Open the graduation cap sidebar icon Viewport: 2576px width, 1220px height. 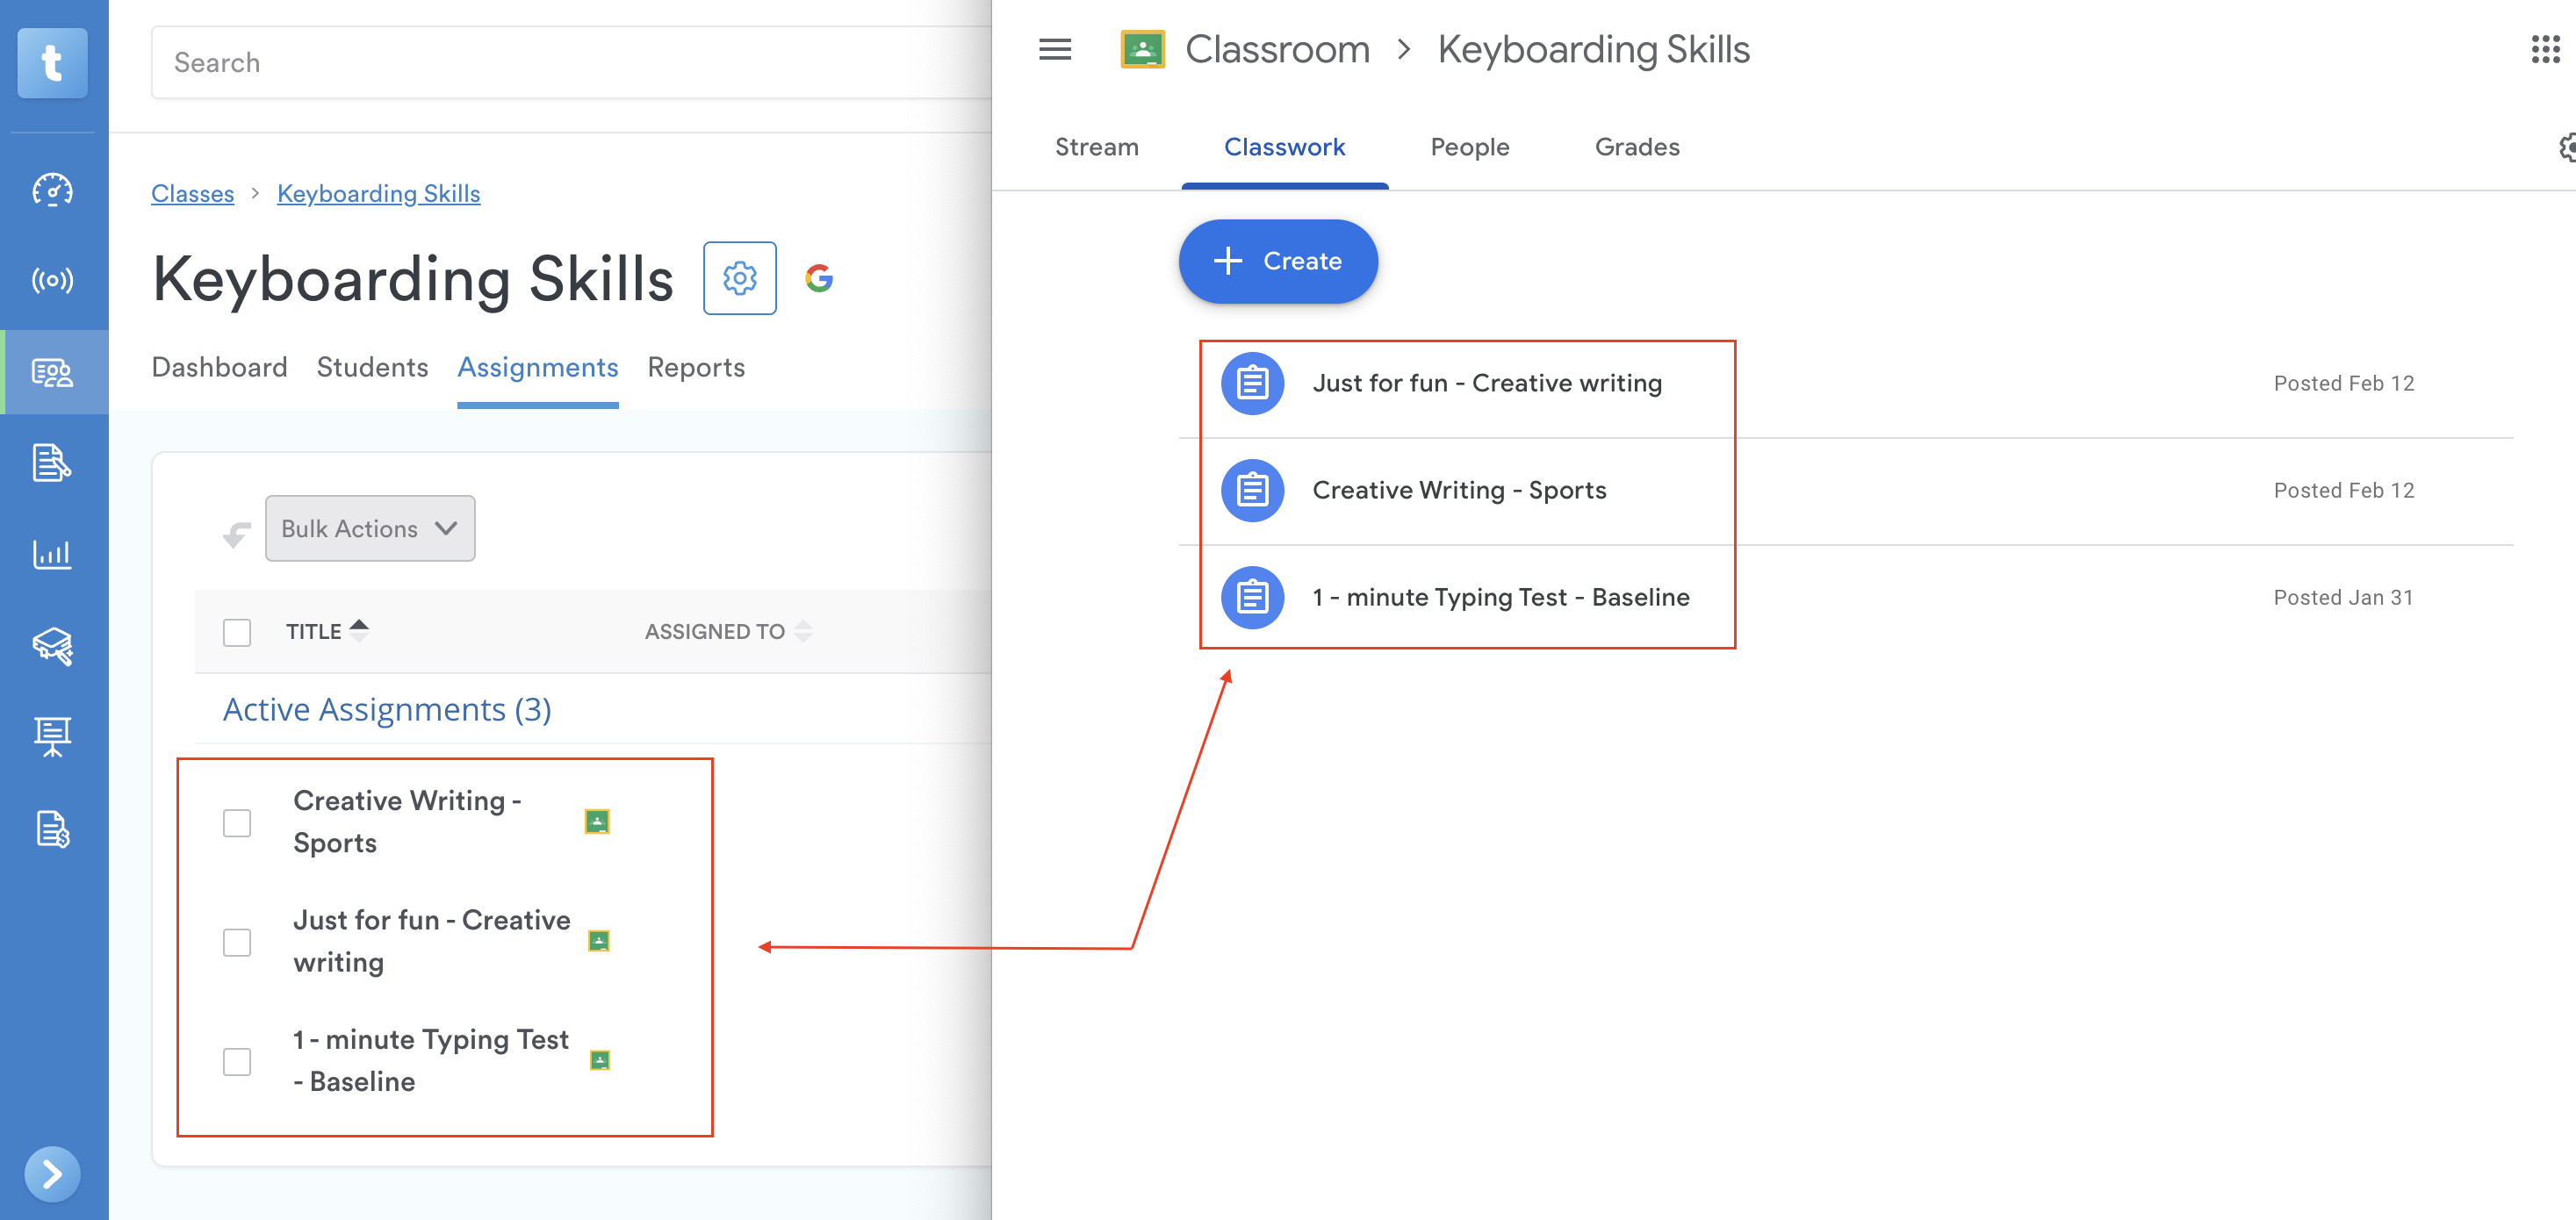pyautogui.click(x=52, y=646)
